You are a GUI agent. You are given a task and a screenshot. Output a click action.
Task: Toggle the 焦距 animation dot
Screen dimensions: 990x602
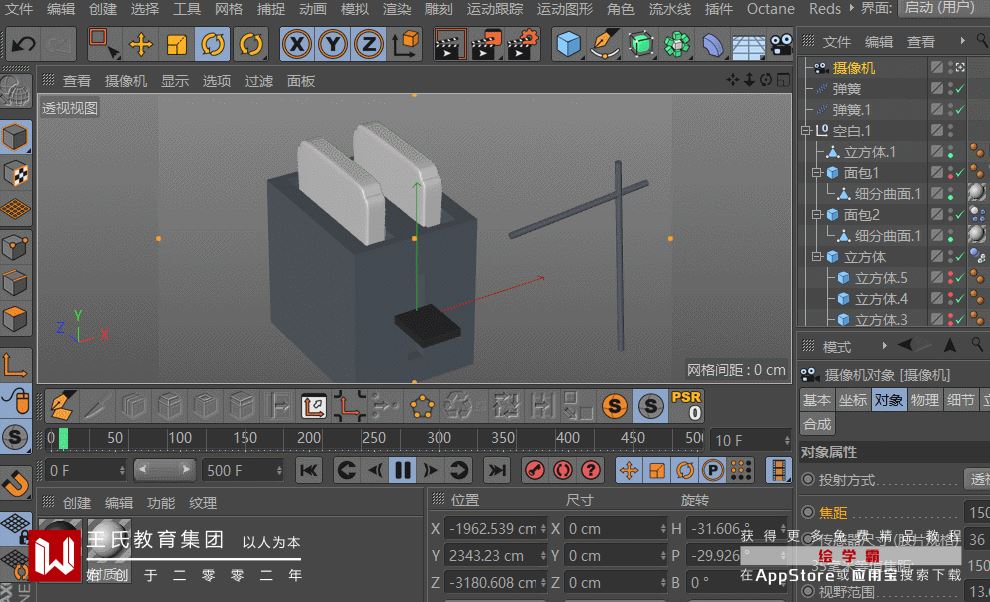pyautogui.click(x=808, y=512)
